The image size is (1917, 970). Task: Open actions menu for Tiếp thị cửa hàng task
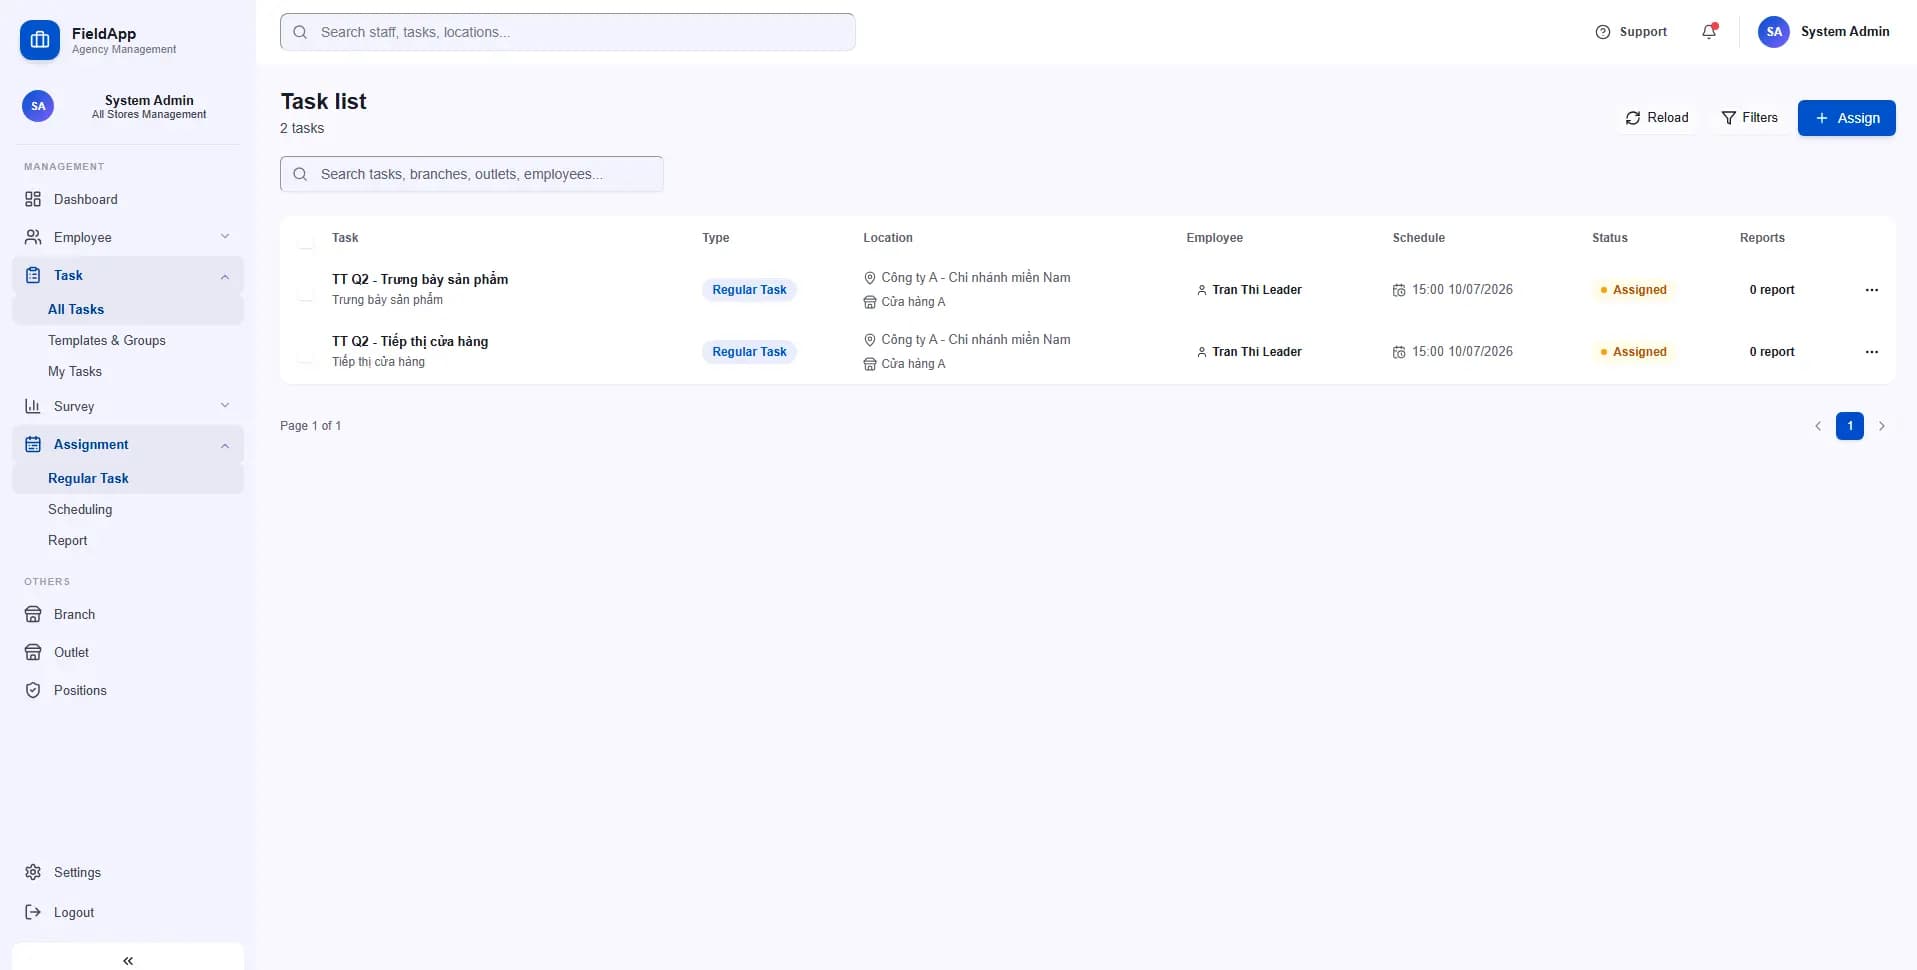click(1872, 352)
